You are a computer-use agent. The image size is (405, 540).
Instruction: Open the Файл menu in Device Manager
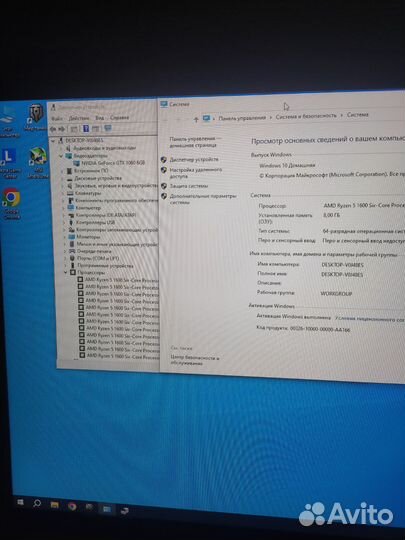point(56,118)
